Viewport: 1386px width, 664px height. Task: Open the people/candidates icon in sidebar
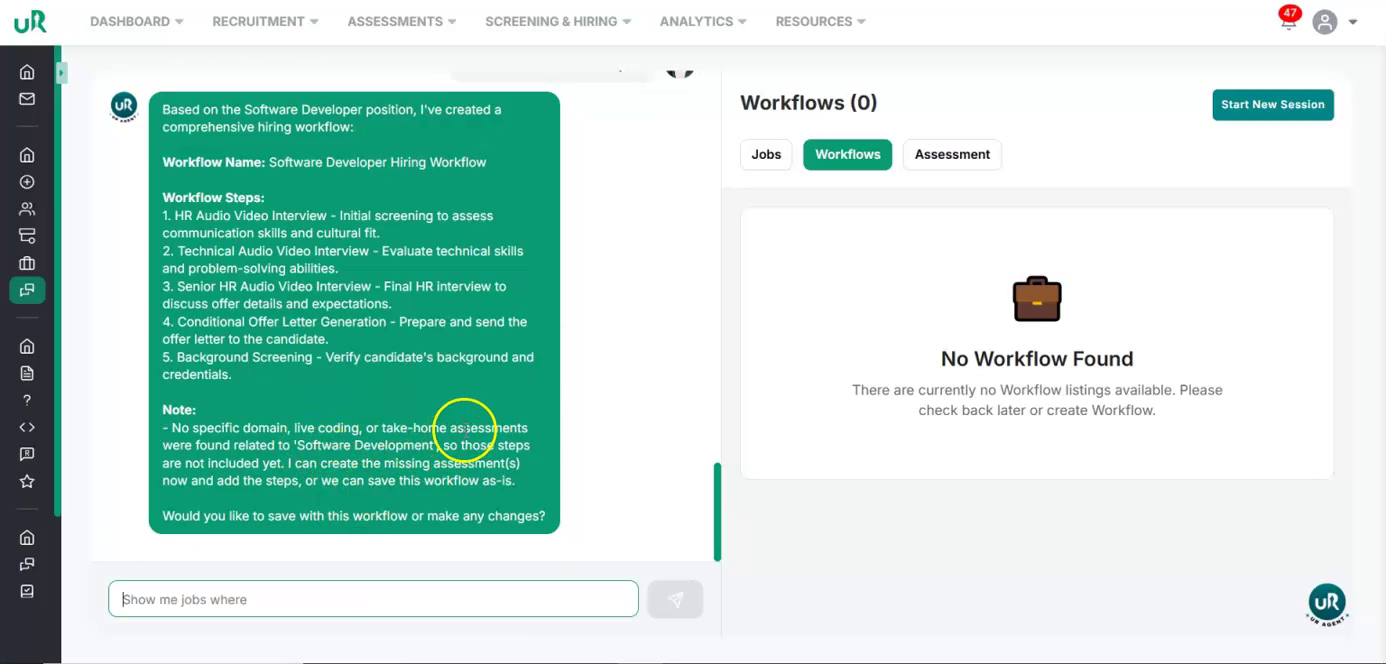27,209
